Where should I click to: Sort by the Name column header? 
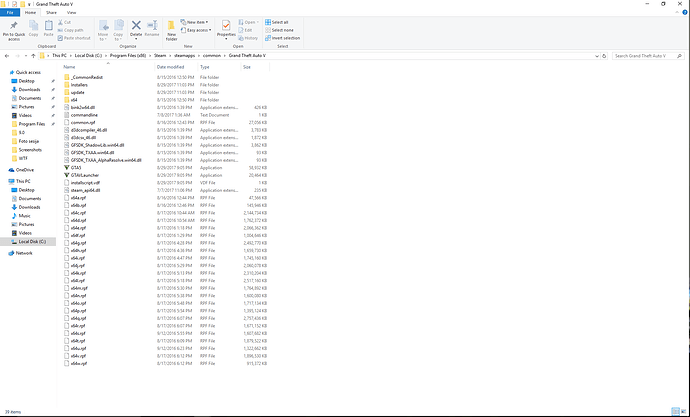70,67
